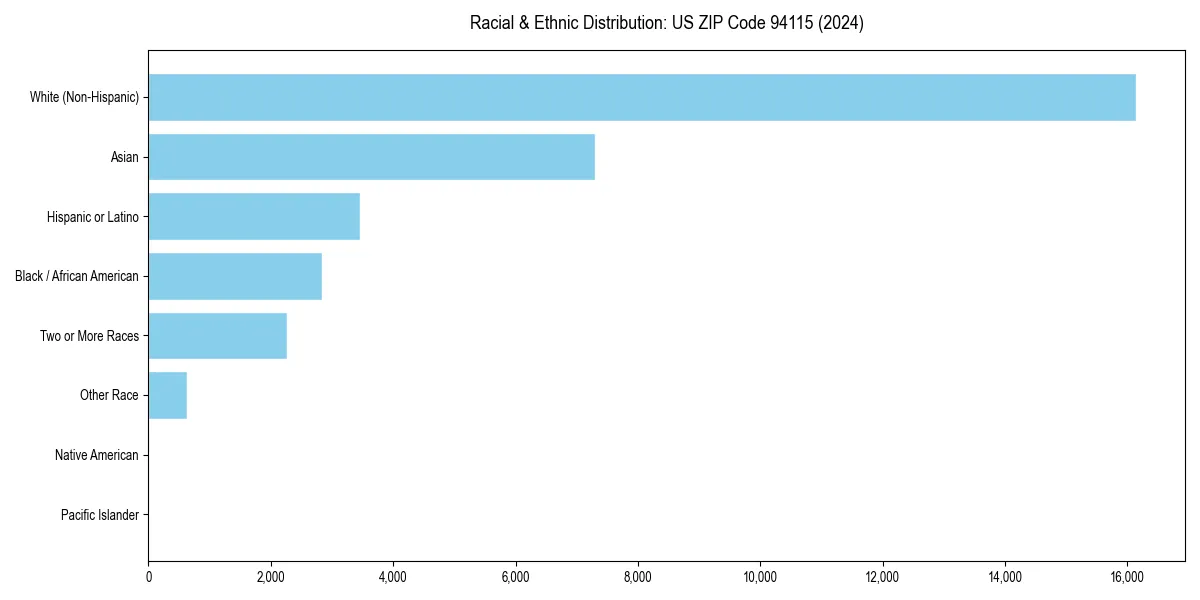Select the Asian population bar
Image resolution: width=1200 pixels, height=600 pixels.
click(370, 157)
